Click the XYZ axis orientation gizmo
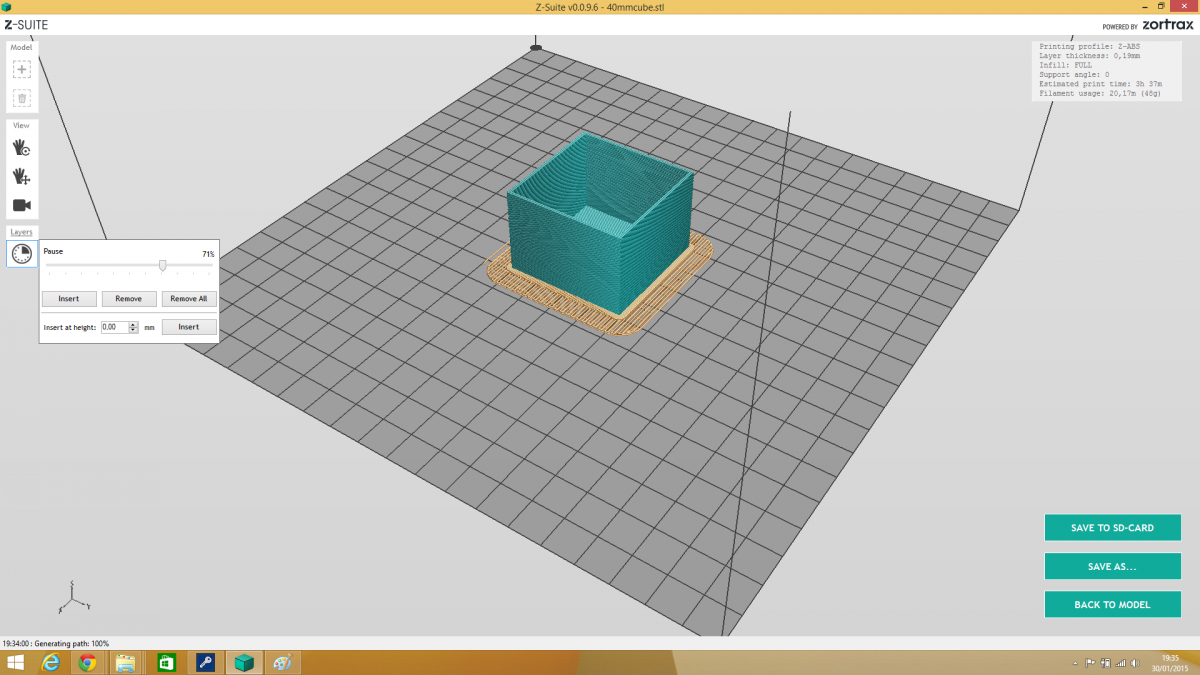 click(x=74, y=597)
